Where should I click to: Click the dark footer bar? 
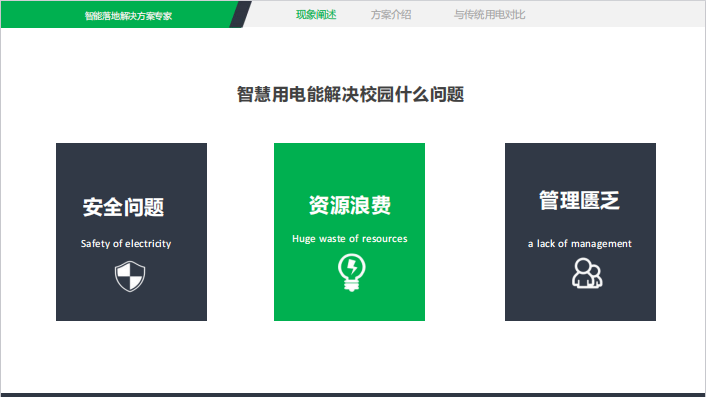(353, 395)
